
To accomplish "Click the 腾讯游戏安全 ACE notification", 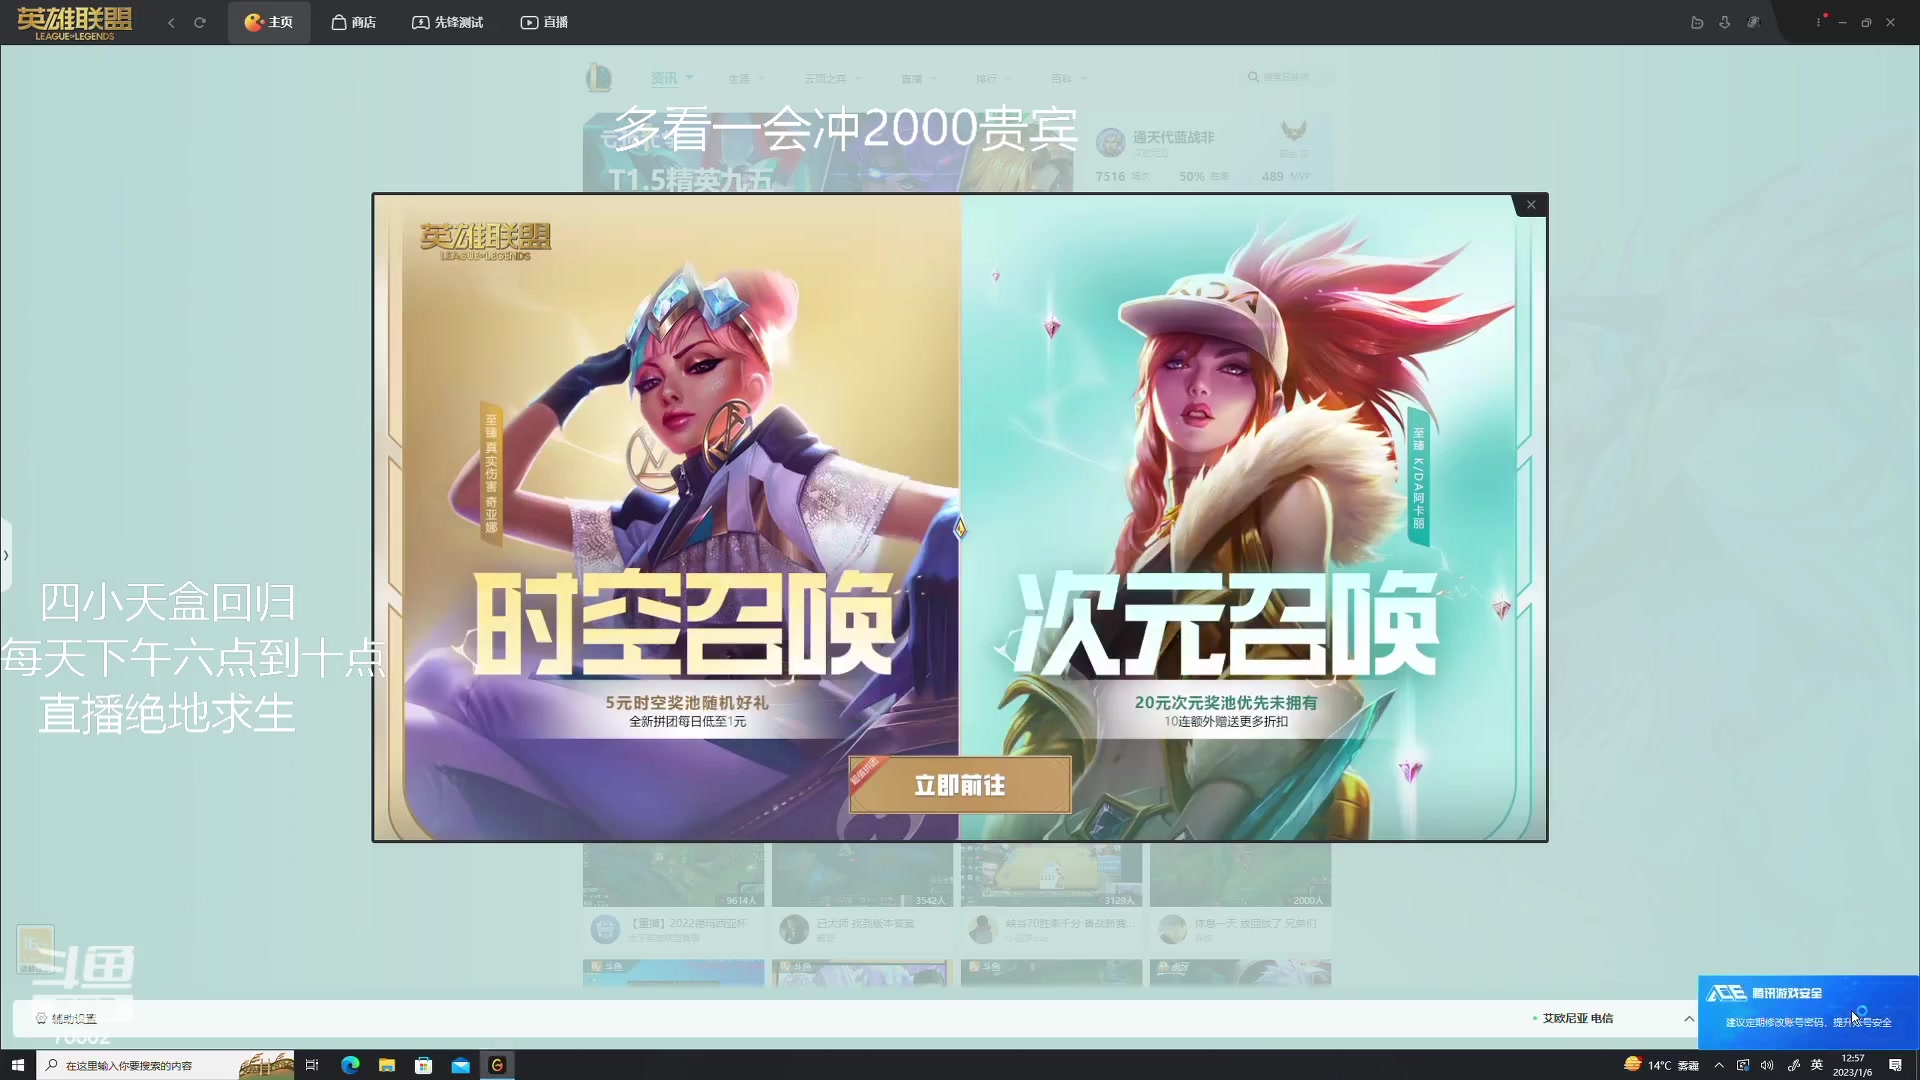I will [1808, 1011].
